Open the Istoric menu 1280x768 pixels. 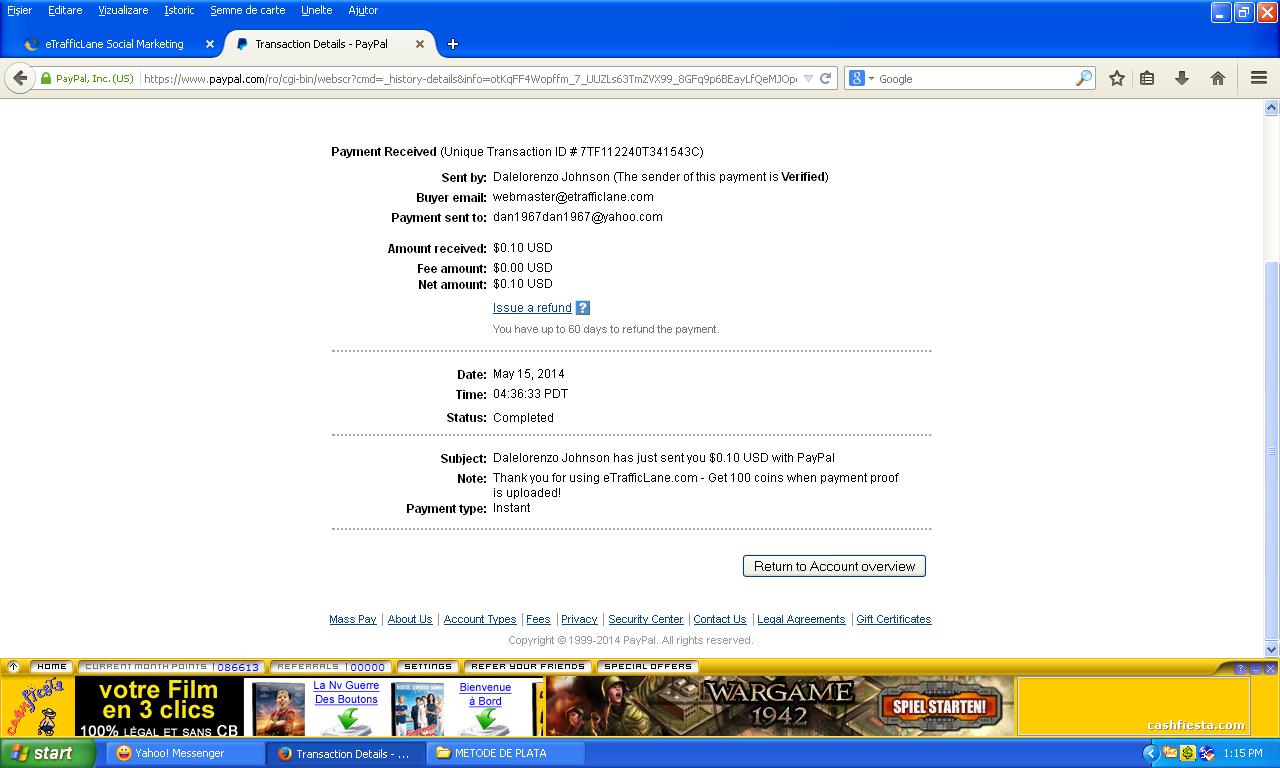coord(179,10)
